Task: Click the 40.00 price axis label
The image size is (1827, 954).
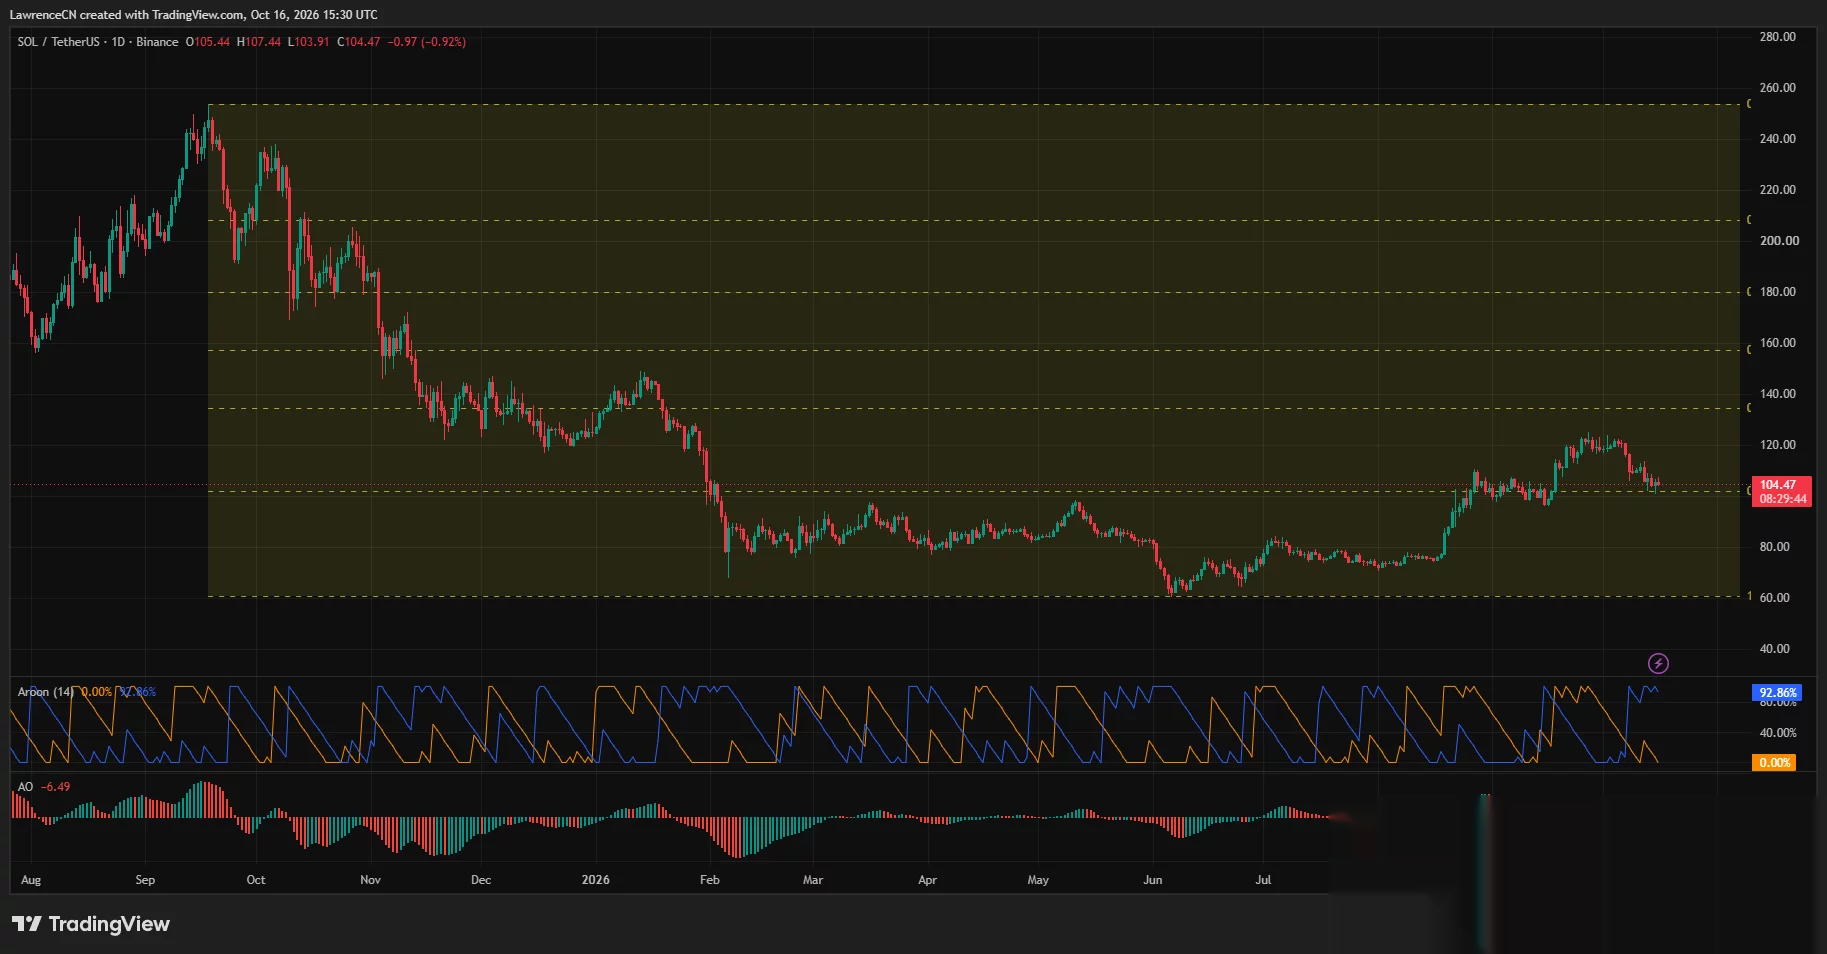Action: 1774,649
